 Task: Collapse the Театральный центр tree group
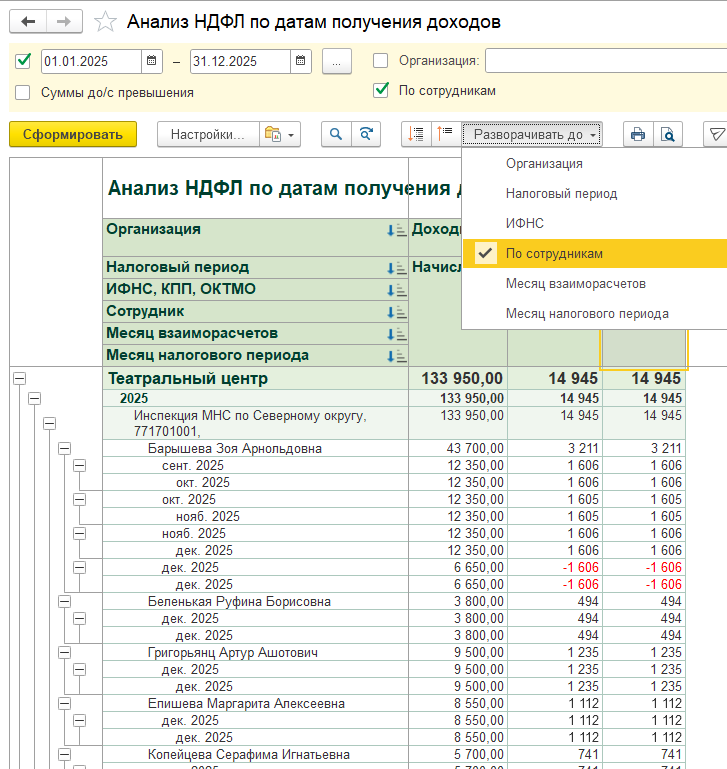[19, 379]
